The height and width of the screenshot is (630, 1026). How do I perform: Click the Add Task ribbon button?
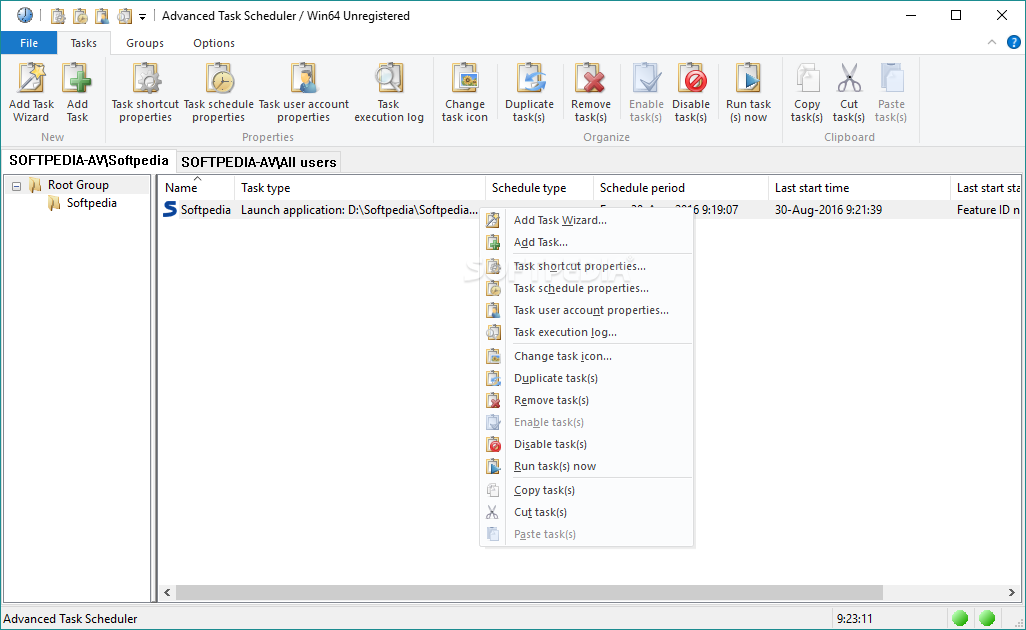(x=77, y=93)
